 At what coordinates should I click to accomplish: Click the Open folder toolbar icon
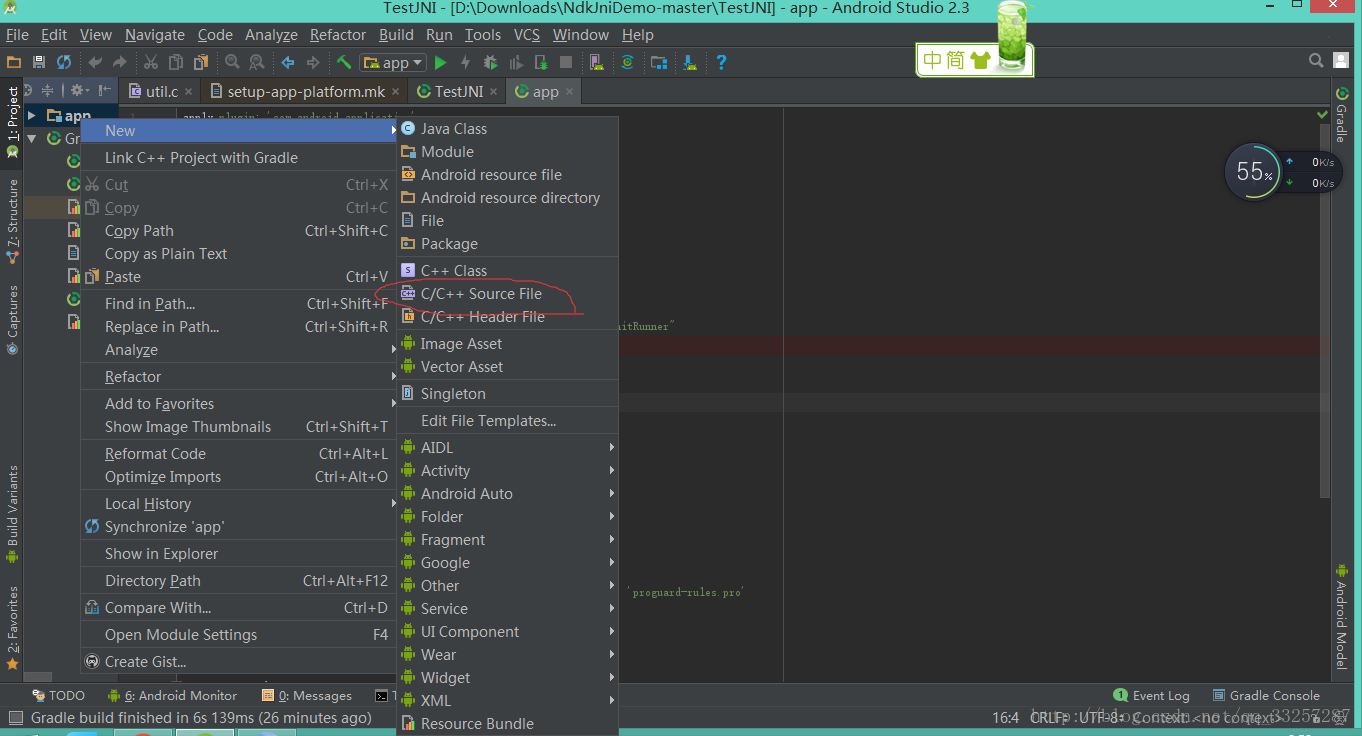[14, 62]
